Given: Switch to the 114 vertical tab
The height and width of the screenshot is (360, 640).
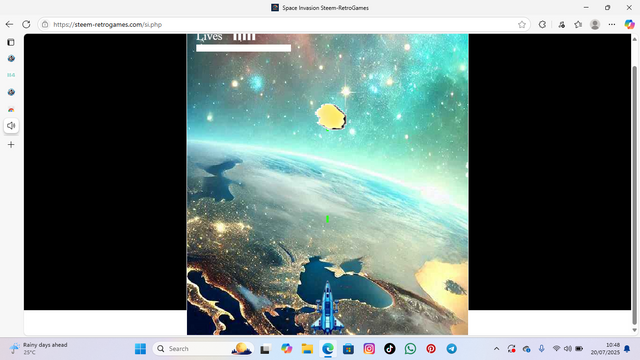Looking at the screenshot, I should (11, 75).
